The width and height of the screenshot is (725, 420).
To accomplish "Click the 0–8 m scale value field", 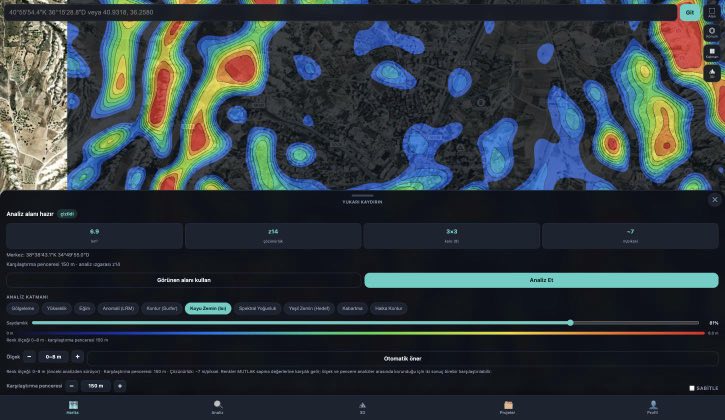I will (53, 357).
